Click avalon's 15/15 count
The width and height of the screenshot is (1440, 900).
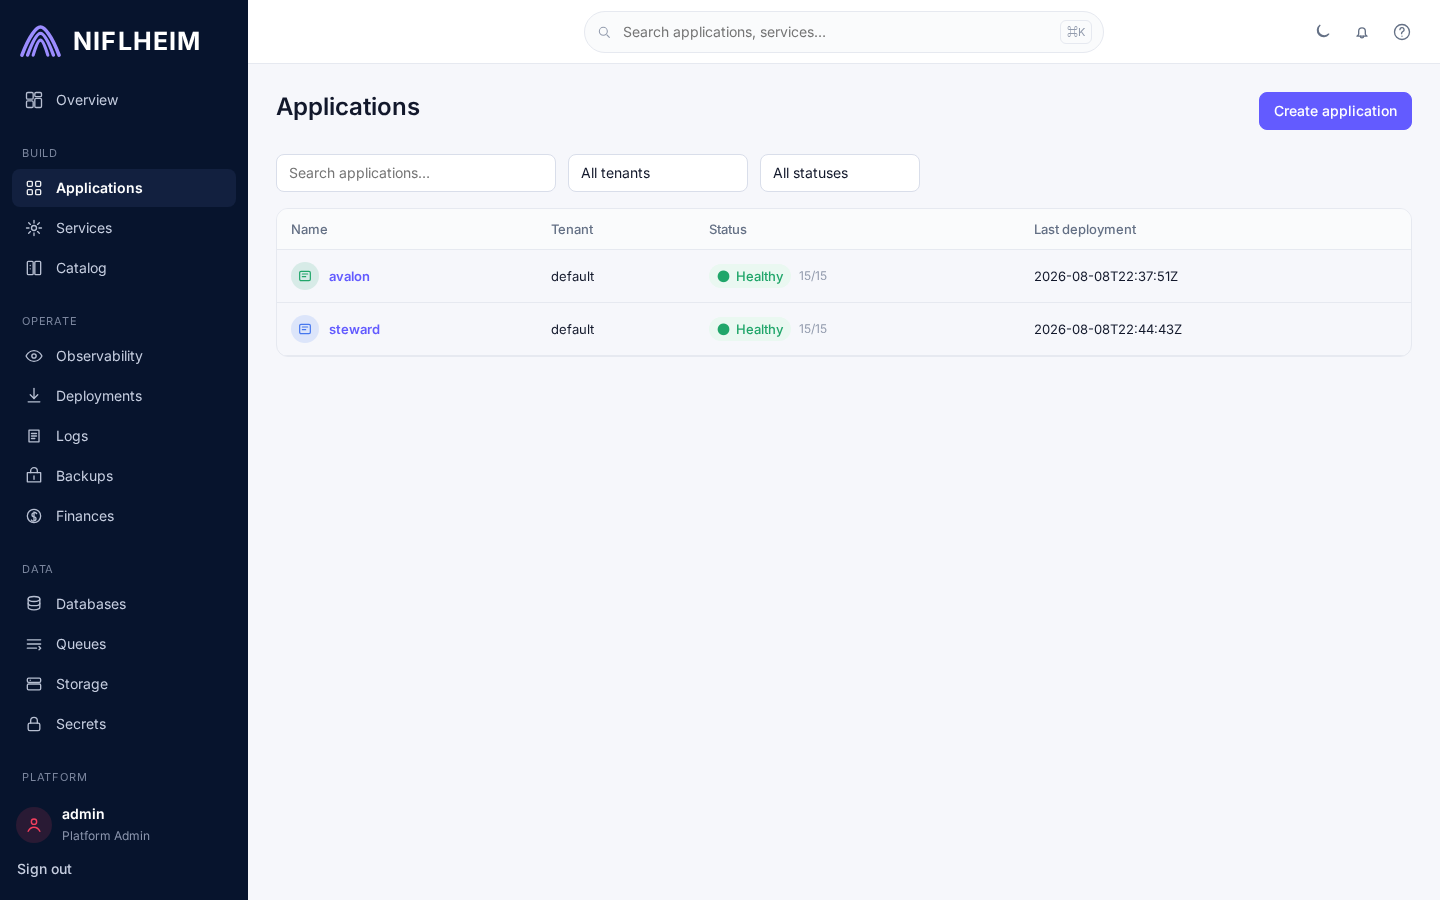813,276
